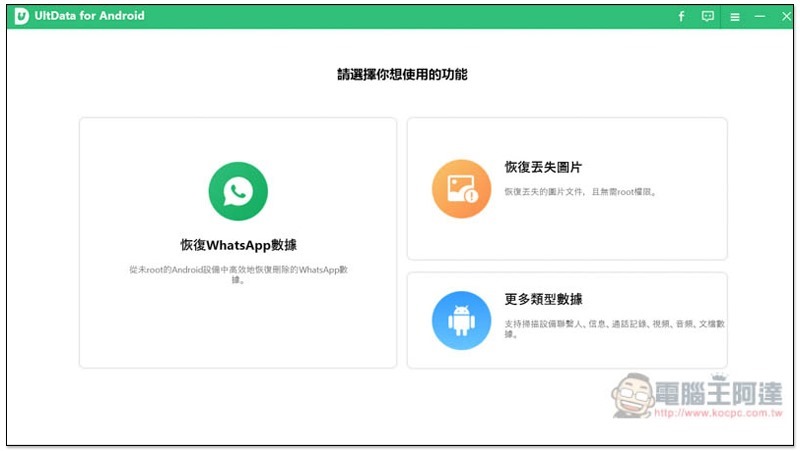Viewport: 800px width, 451px height.
Task: Click the UltData for Android title text
Action: 91,16
